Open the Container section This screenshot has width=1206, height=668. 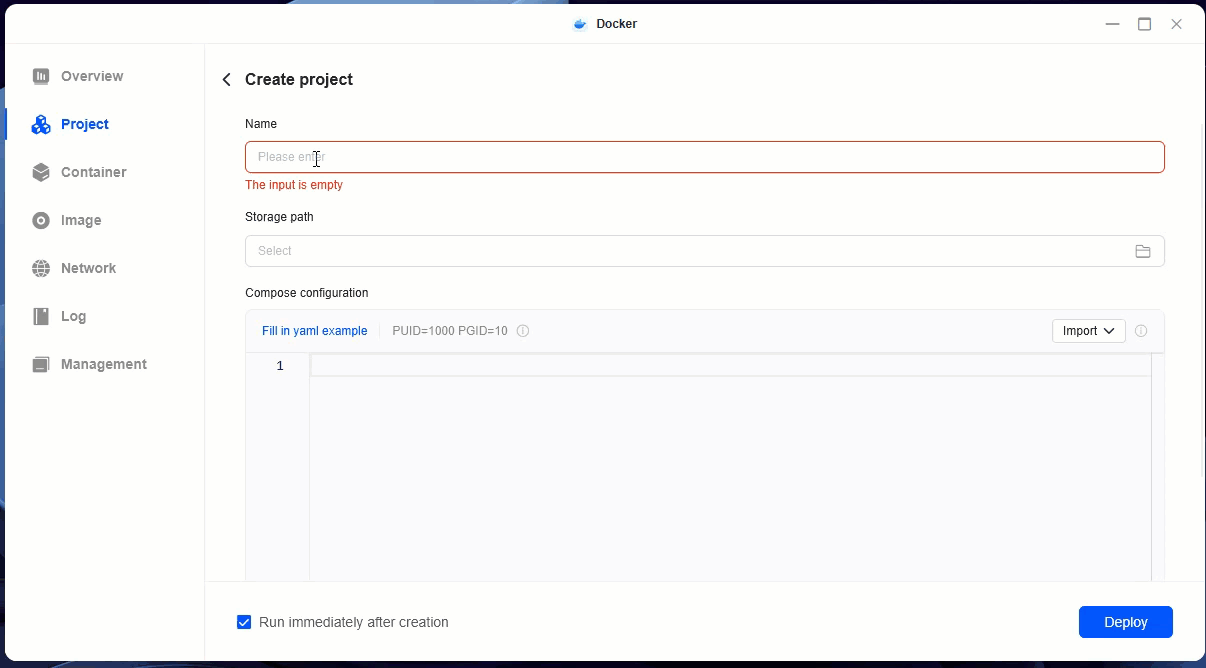pos(93,172)
